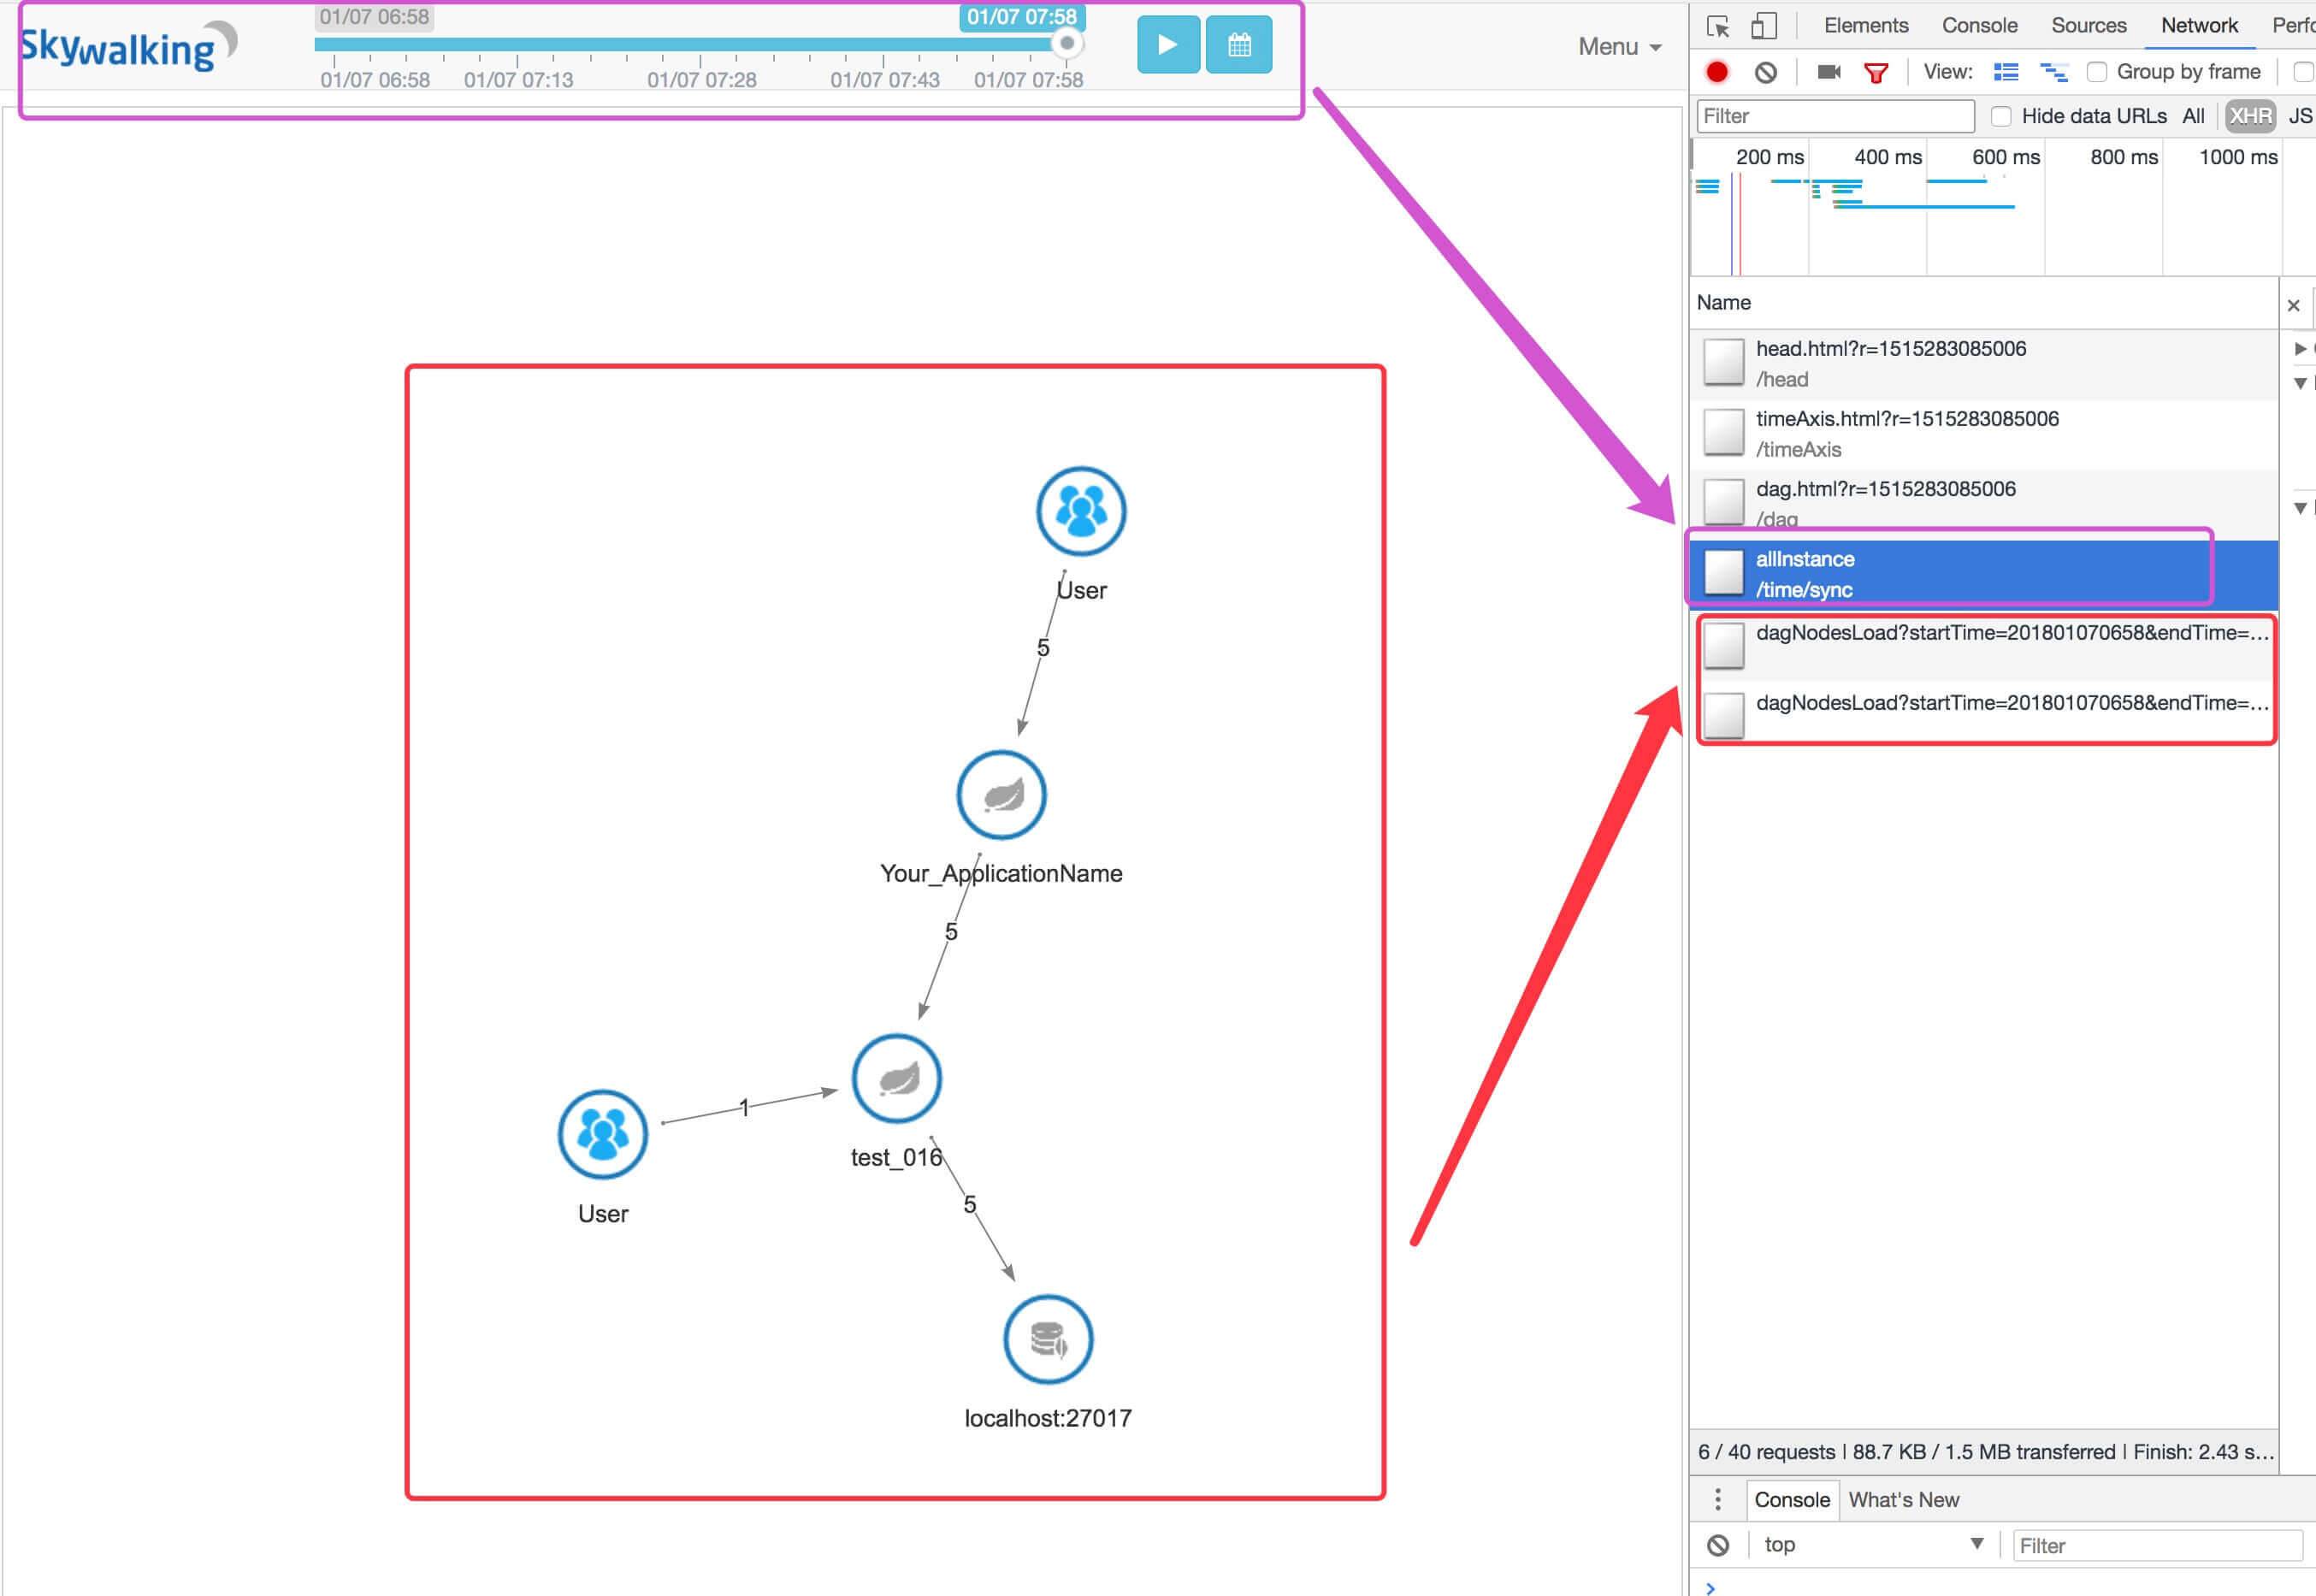Screen dimensions: 2316x1596
Task: Click the inspect element selector icon
Action: pos(1718,26)
